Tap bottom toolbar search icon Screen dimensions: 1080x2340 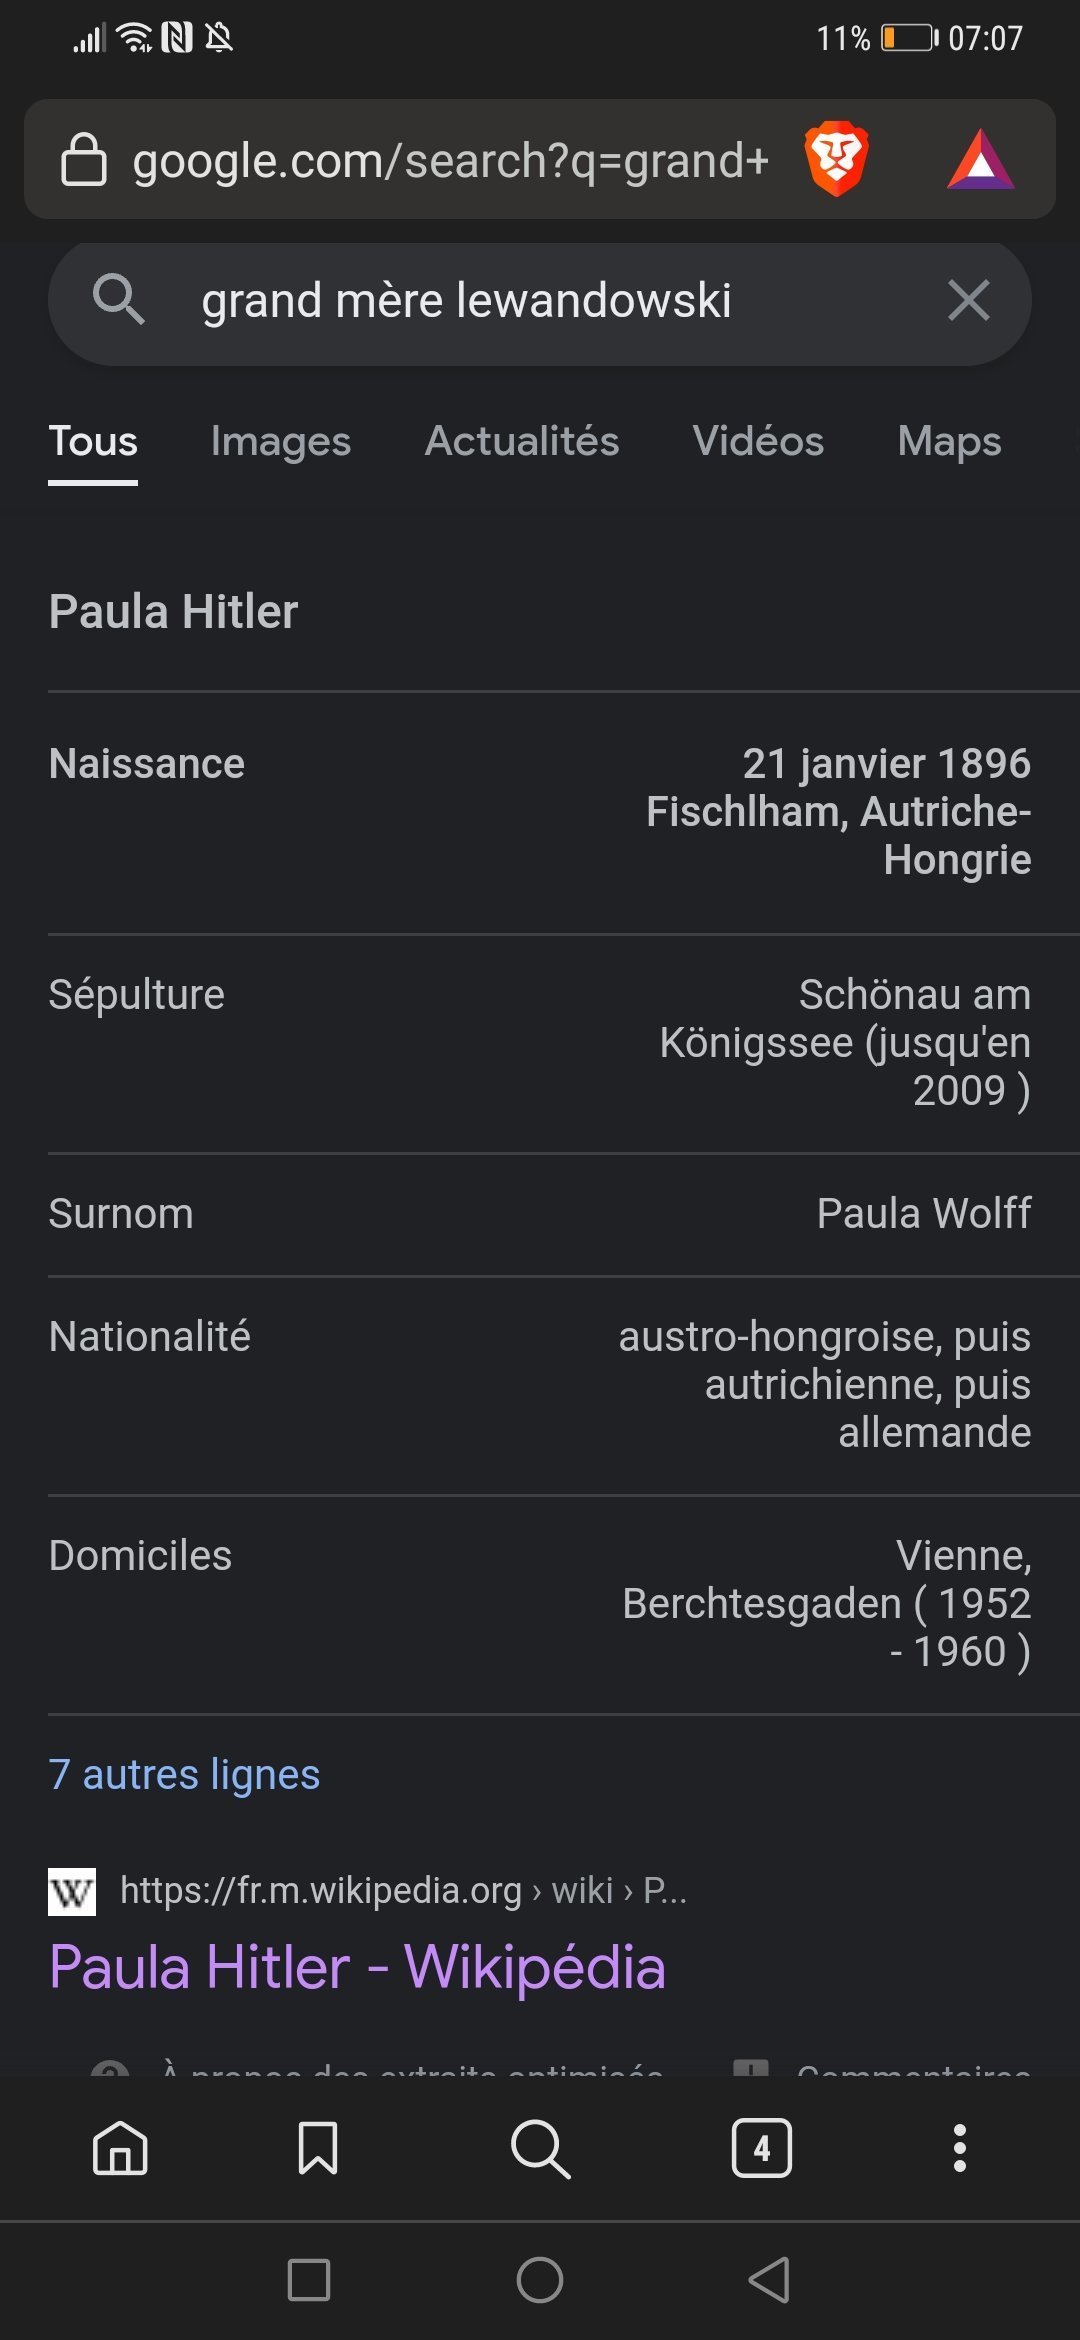(x=540, y=2148)
